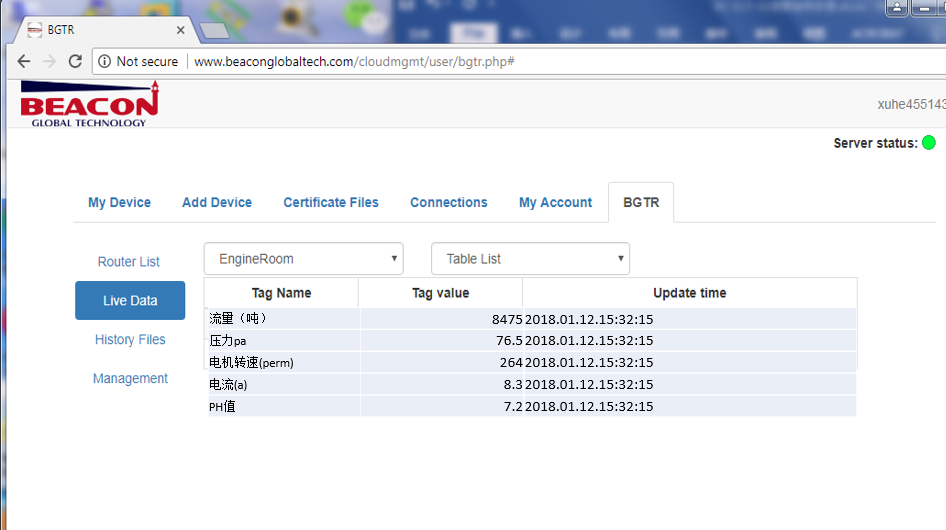The image size is (946, 530).
Task: Open the EngineRoom dropdown
Action: tap(303, 259)
